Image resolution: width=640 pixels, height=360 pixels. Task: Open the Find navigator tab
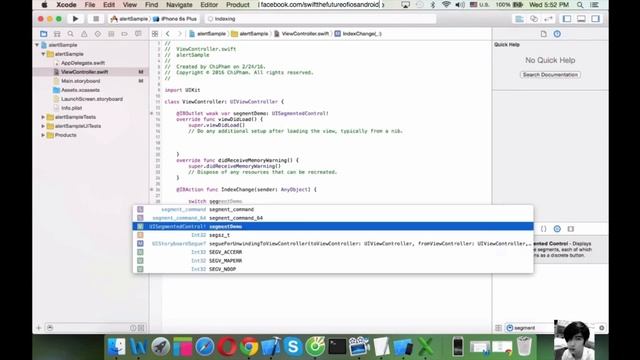71,34
